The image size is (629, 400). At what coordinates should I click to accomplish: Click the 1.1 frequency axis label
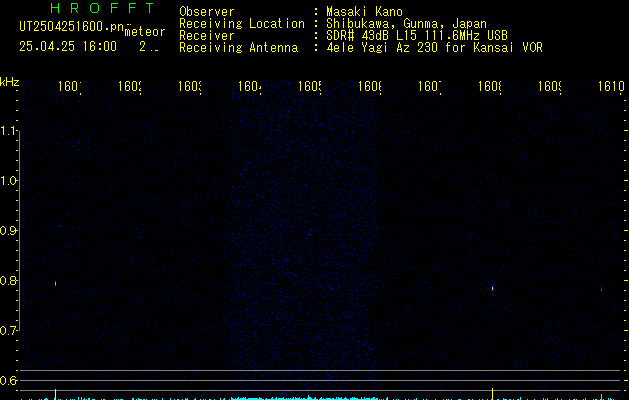9,131
